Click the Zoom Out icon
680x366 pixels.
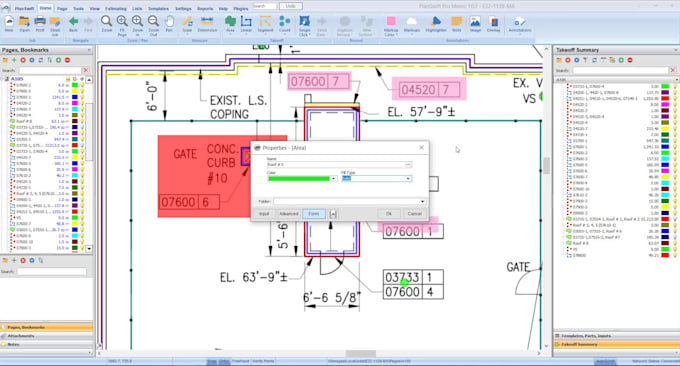coord(154,25)
